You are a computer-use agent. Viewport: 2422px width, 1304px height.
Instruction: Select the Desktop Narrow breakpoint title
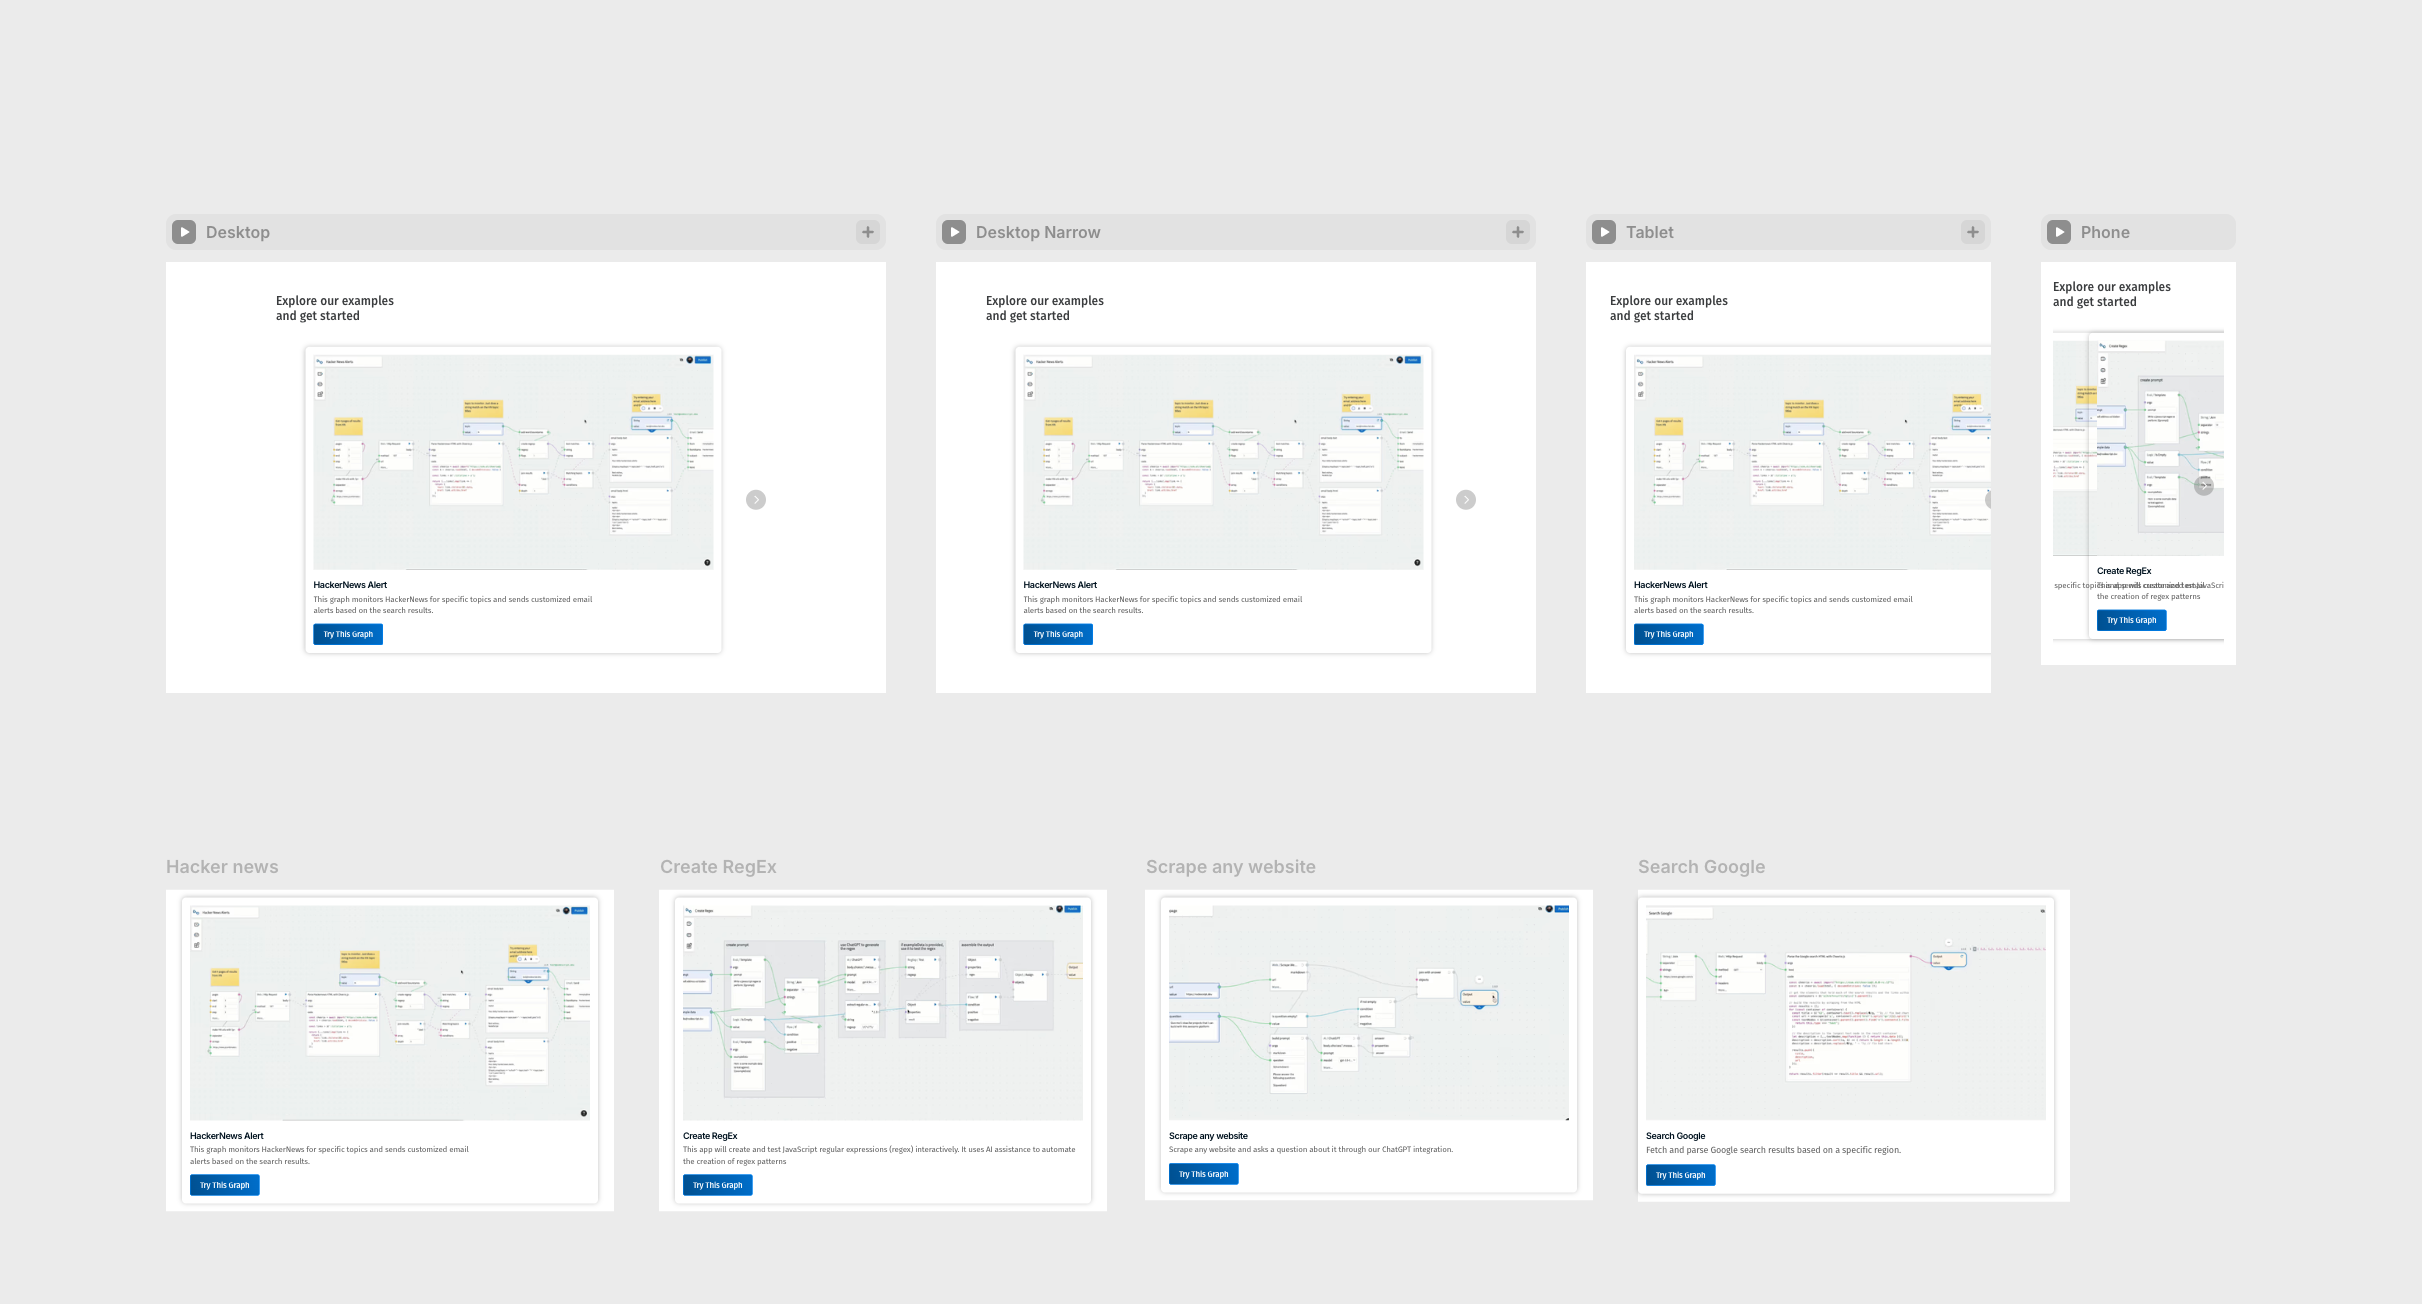(1038, 232)
